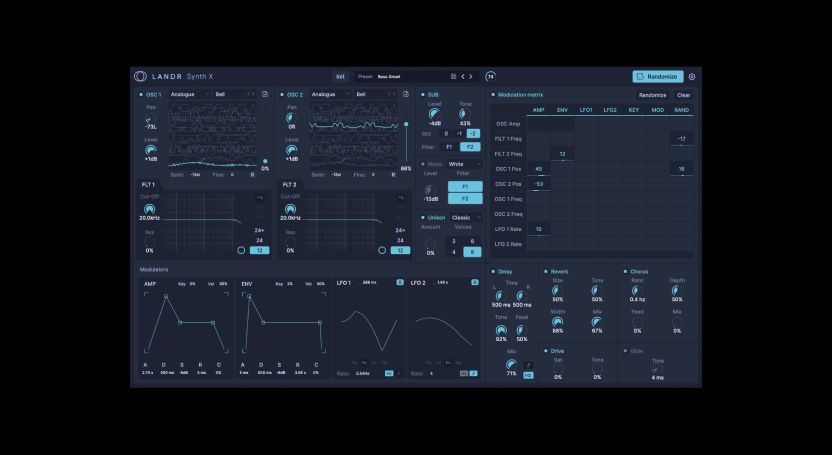Route SUB filter to F2
Image resolution: width=832 pixels, height=455 pixels.
(x=470, y=147)
